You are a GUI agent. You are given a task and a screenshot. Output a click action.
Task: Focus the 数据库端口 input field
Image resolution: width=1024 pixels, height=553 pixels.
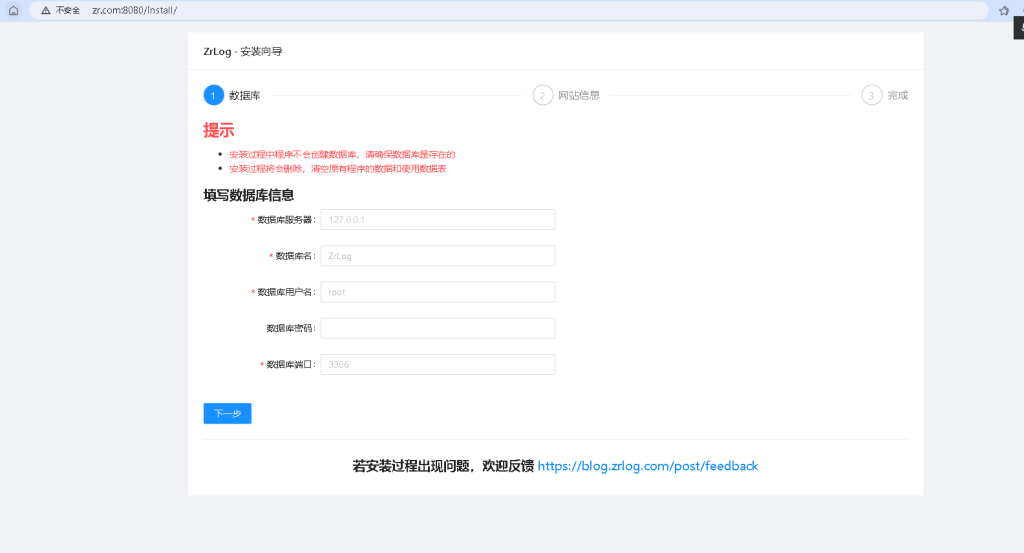tap(437, 365)
